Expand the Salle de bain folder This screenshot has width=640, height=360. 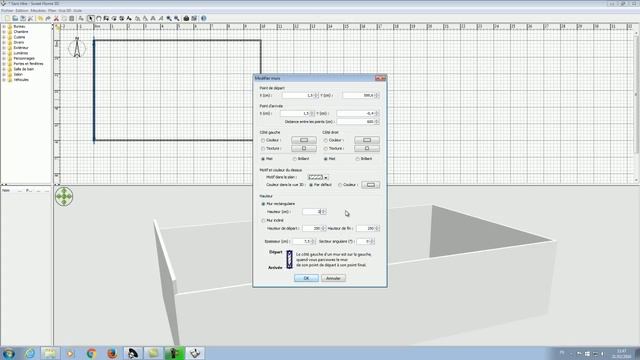pos(4,69)
